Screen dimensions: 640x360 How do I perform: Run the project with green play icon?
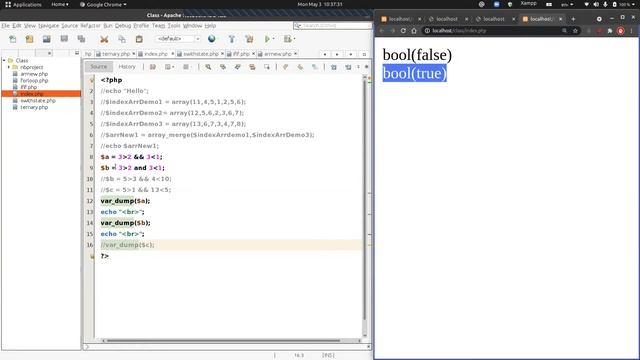click(x=267, y=39)
